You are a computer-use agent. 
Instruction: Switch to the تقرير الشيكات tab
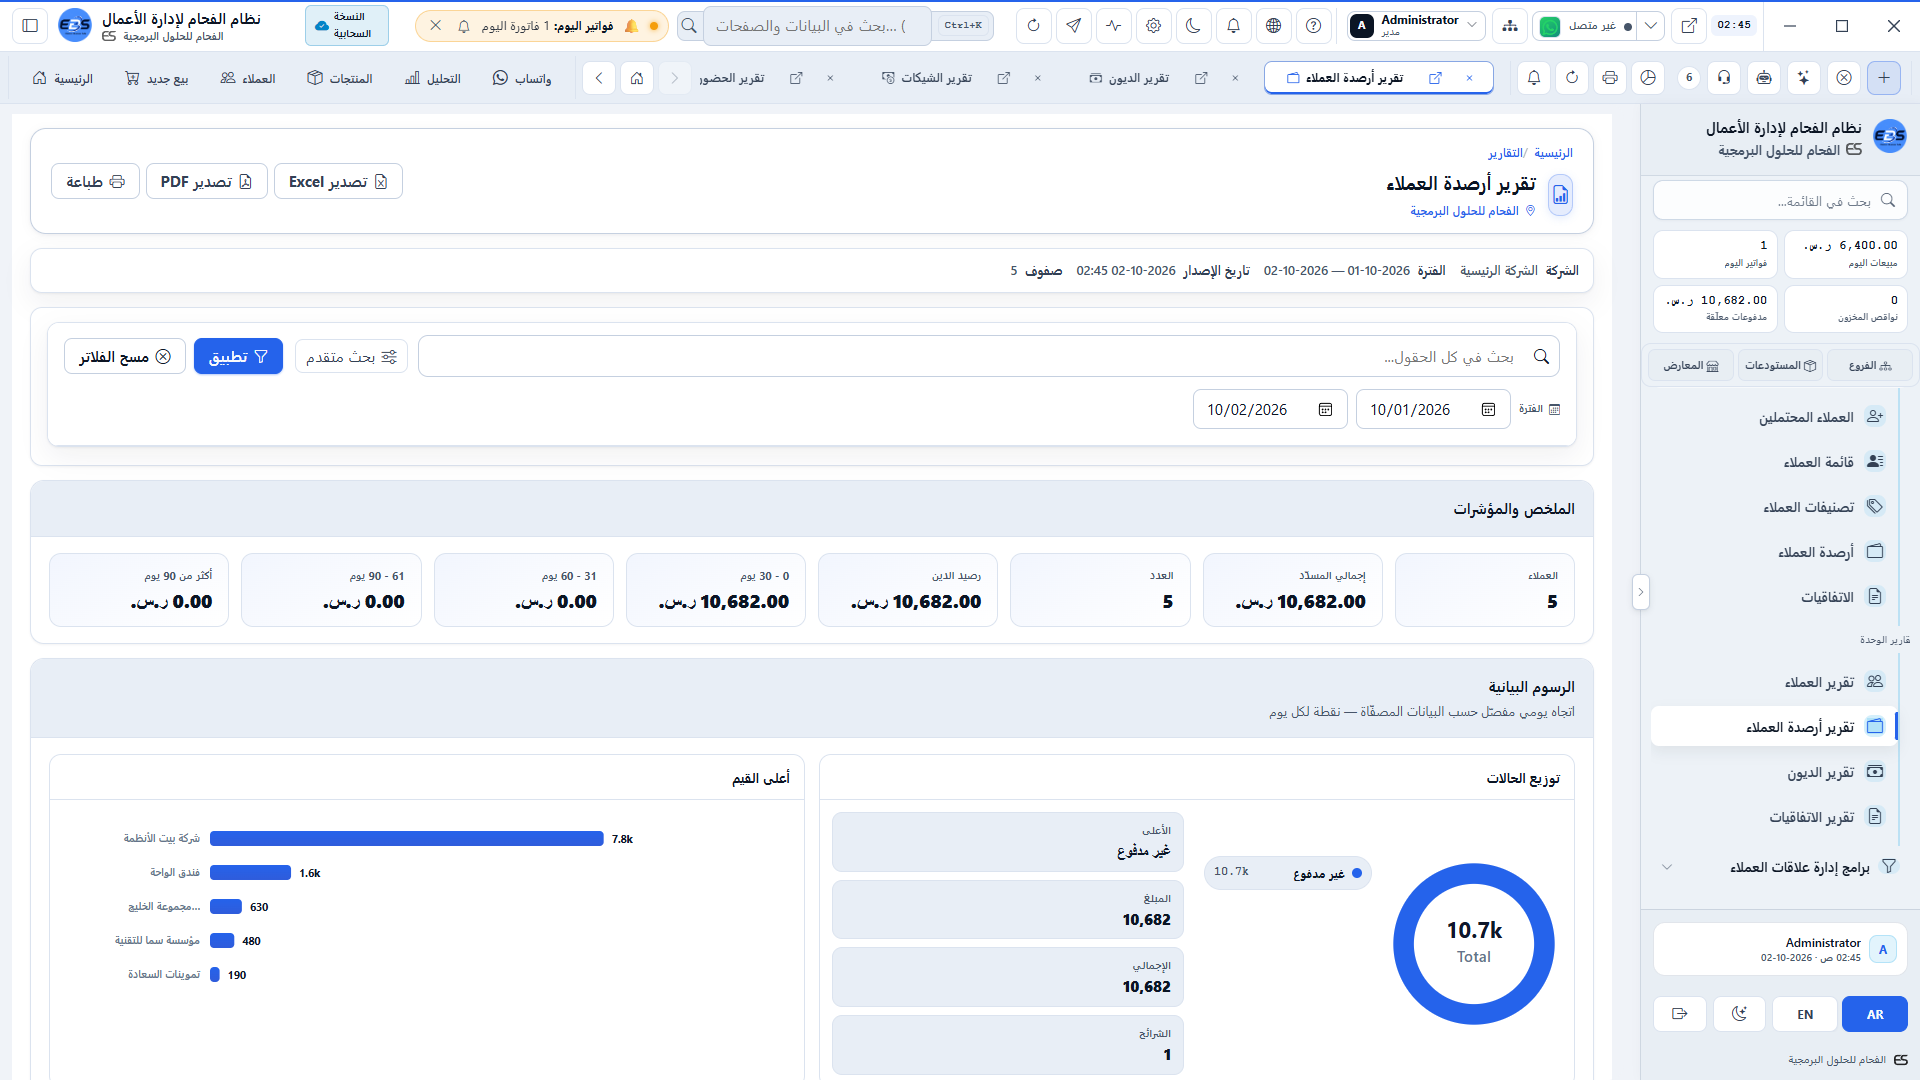(928, 78)
